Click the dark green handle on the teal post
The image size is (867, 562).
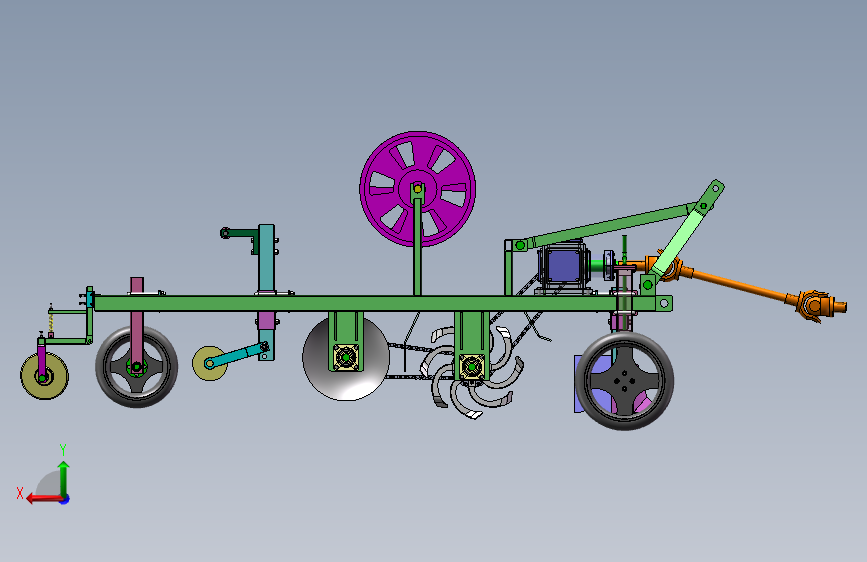click(239, 233)
